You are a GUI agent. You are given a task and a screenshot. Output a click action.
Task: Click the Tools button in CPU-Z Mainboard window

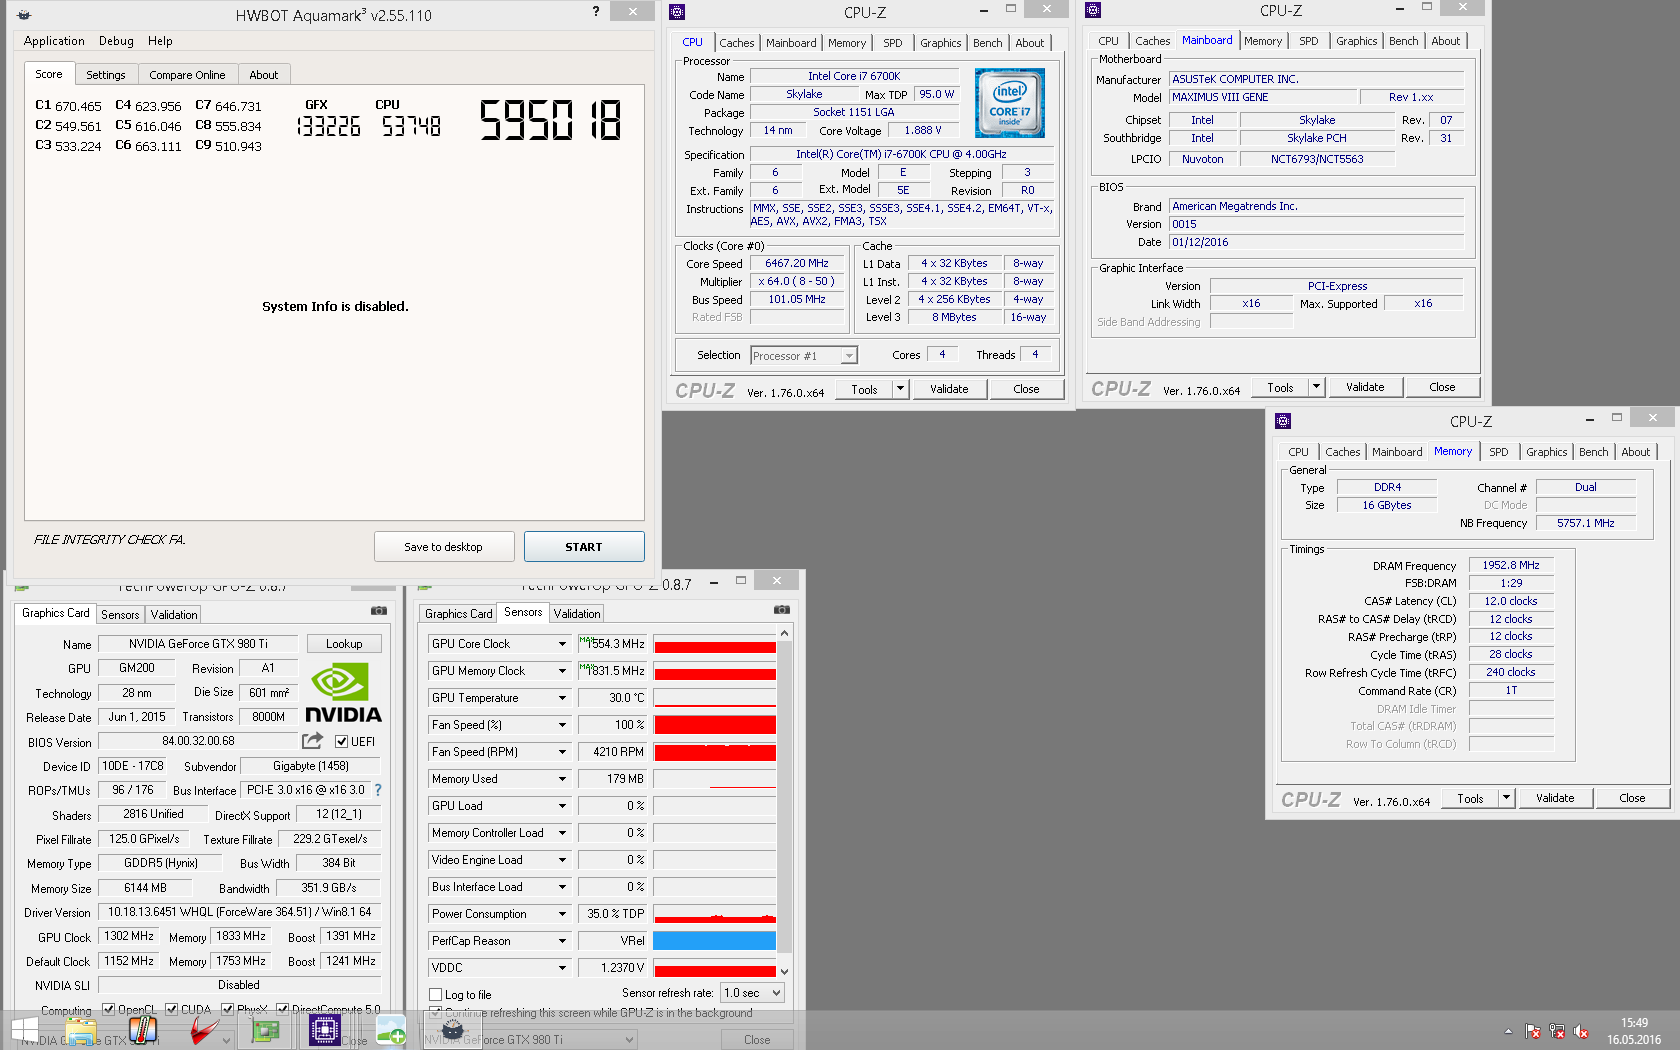1281,387
